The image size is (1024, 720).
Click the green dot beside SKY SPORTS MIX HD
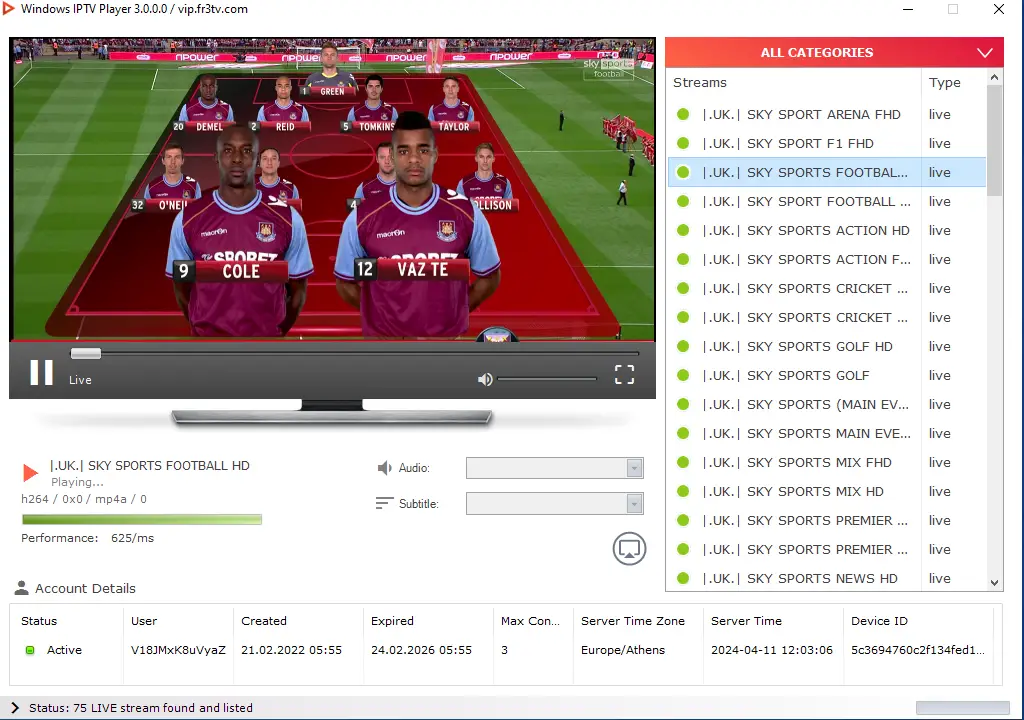(683, 491)
